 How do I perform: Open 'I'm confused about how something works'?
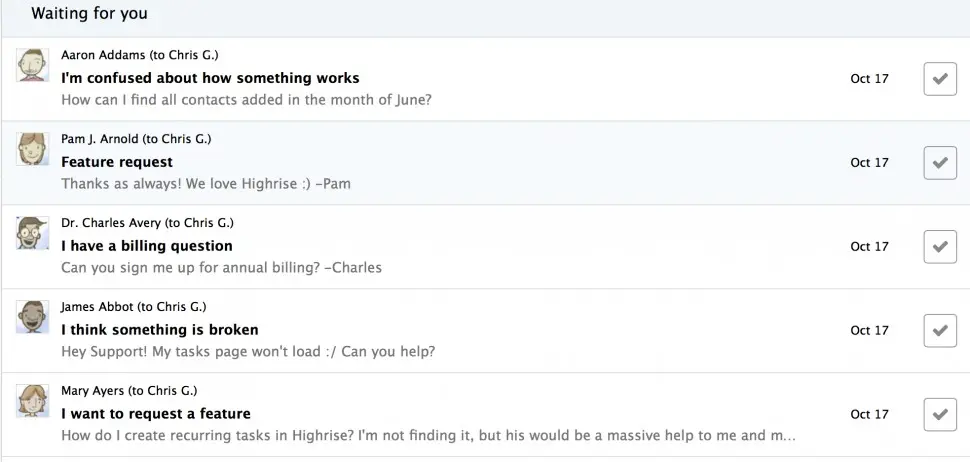pyautogui.click(x=210, y=78)
